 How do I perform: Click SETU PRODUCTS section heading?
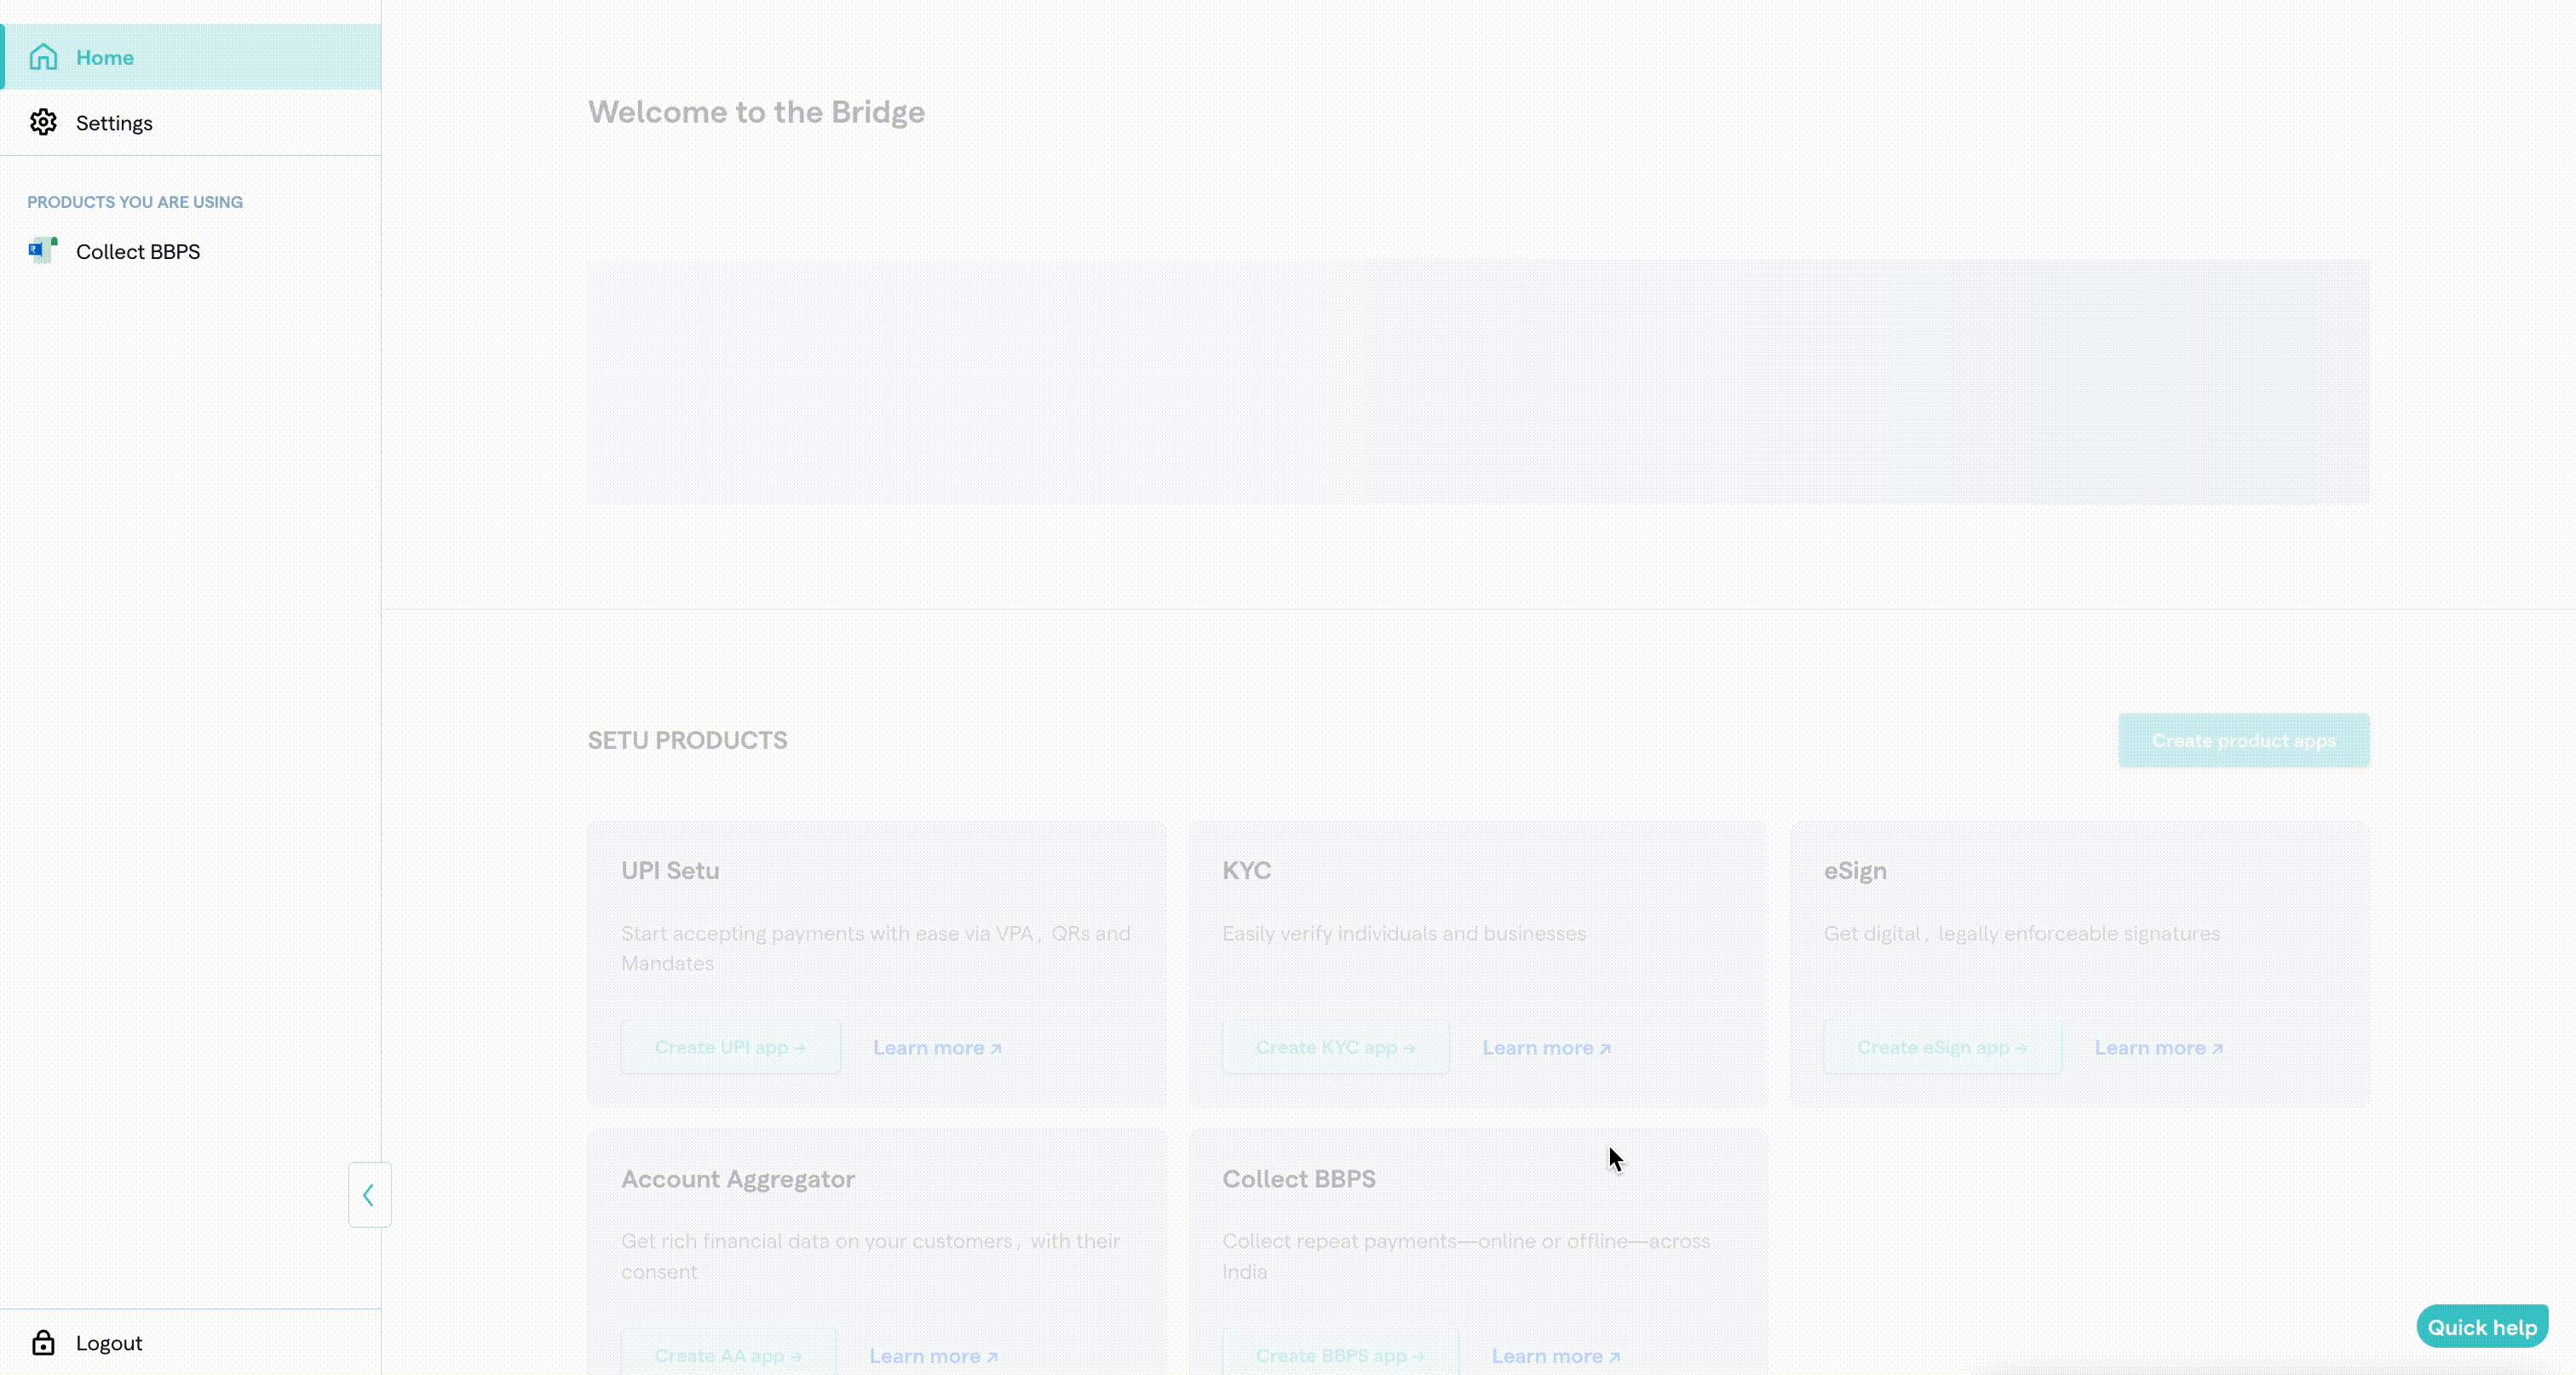point(687,740)
